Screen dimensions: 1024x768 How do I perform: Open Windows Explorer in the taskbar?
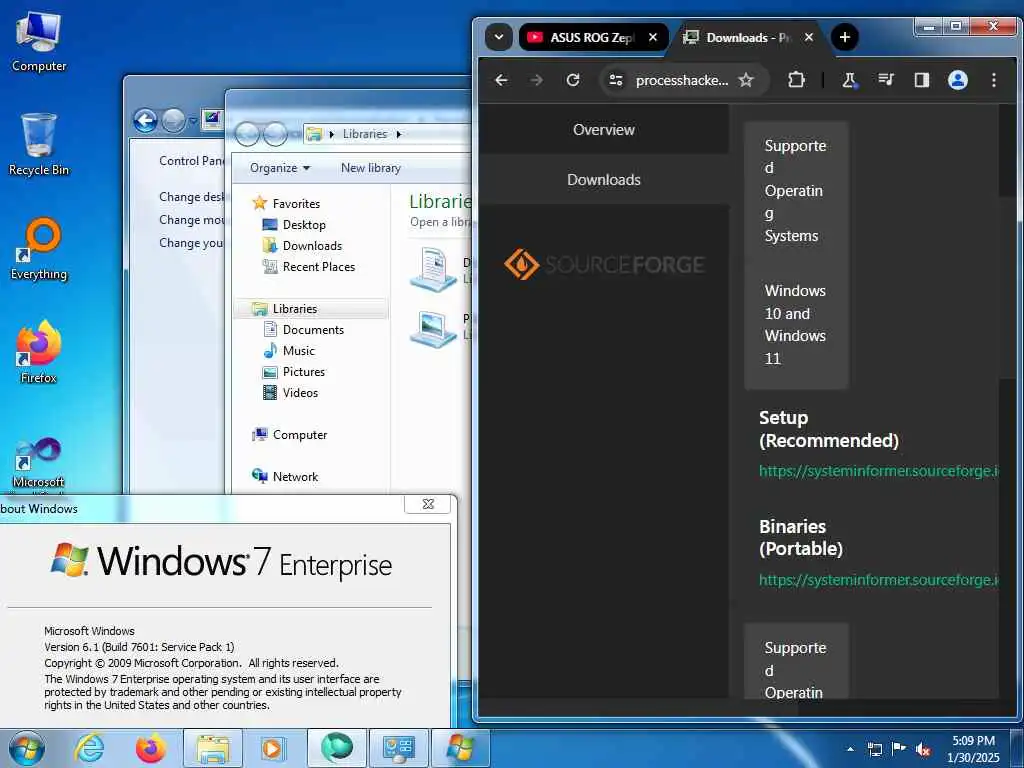pos(212,748)
